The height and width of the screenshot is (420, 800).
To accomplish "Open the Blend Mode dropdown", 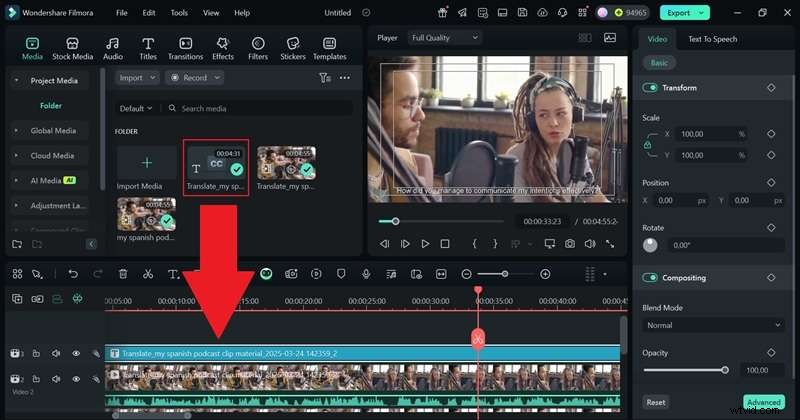I will pyautogui.click(x=713, y=325).
